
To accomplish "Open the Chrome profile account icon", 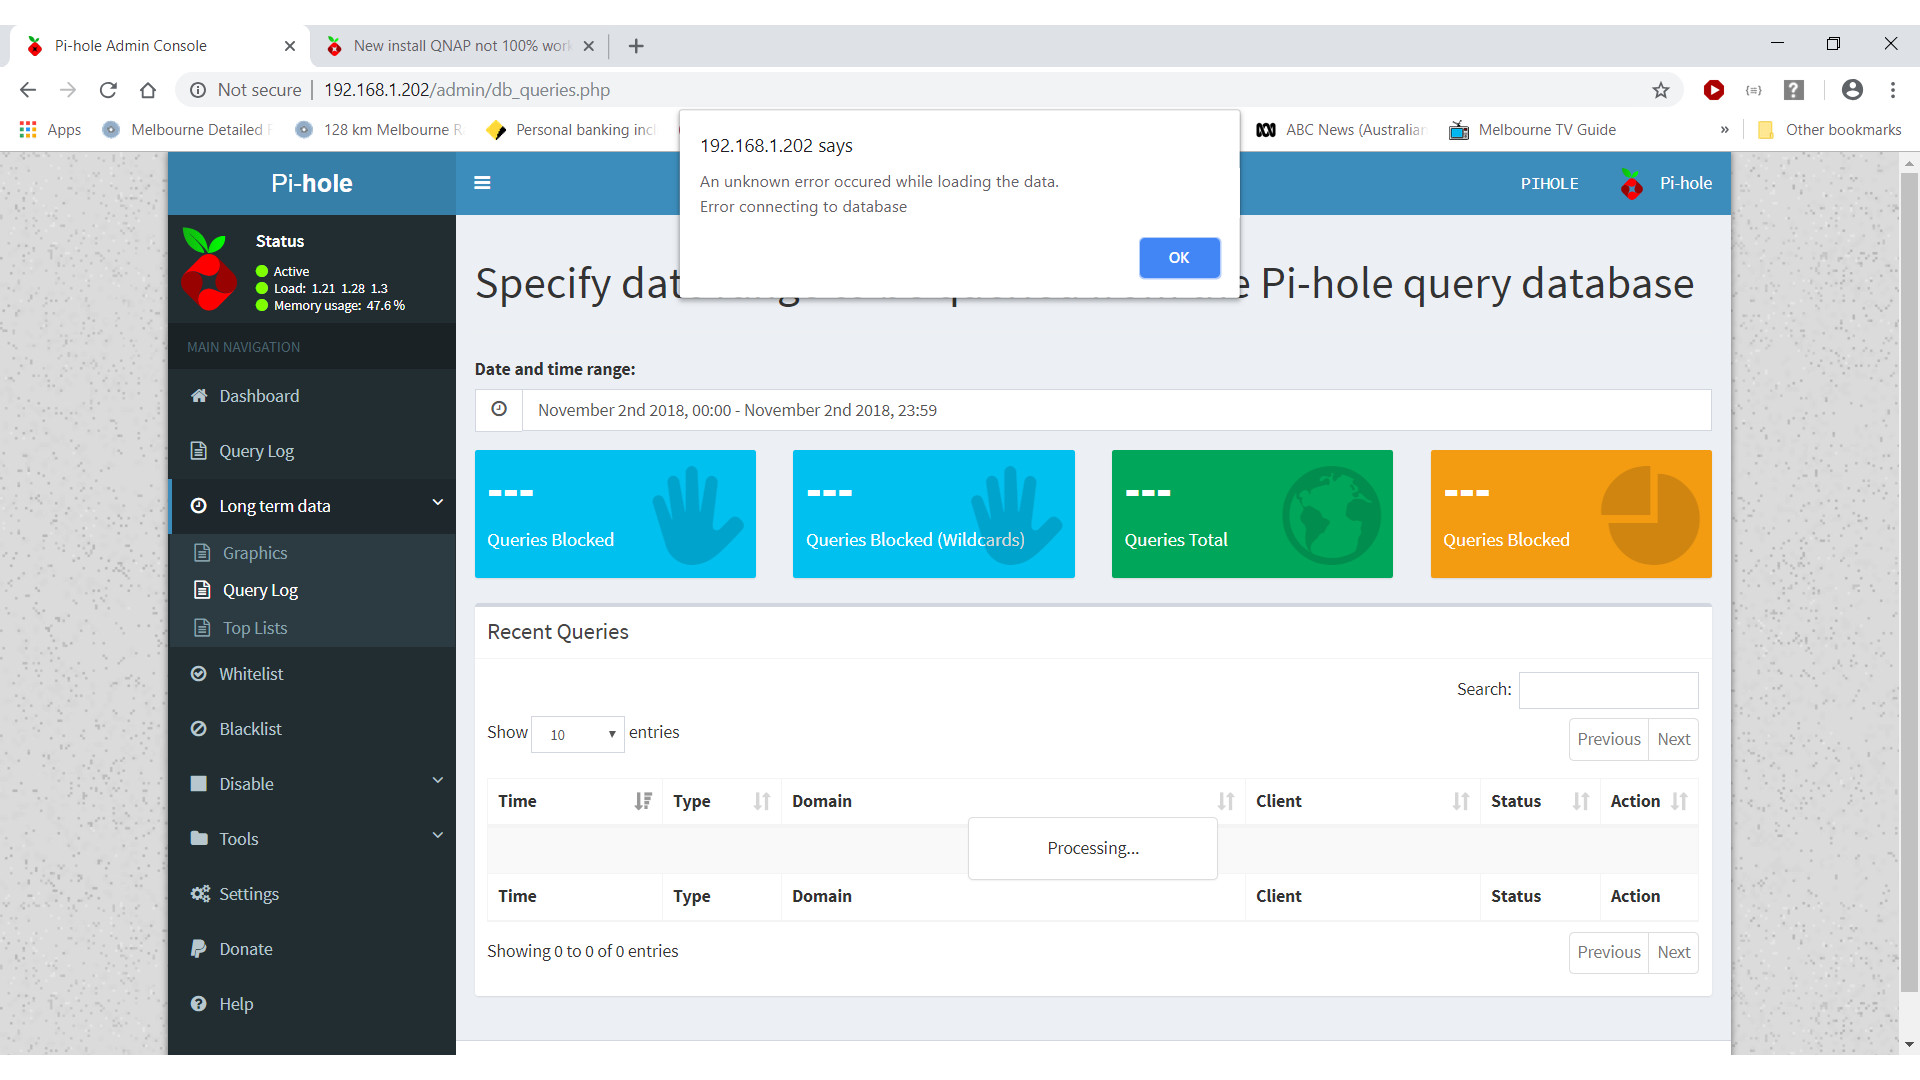I will click(1852, 90).
